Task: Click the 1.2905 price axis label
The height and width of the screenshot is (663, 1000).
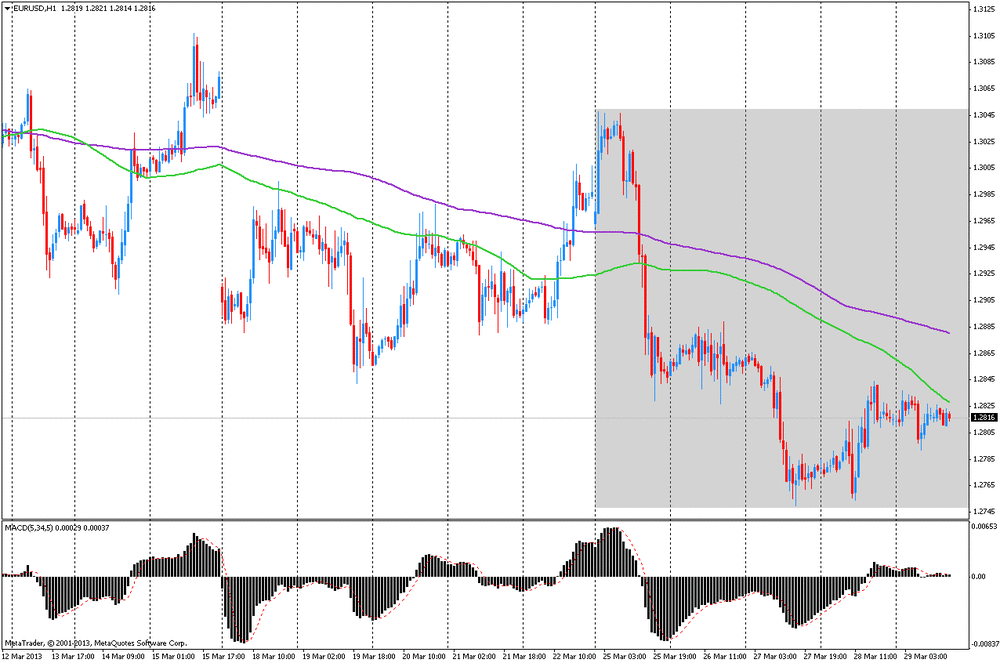Action: point(985,300)
